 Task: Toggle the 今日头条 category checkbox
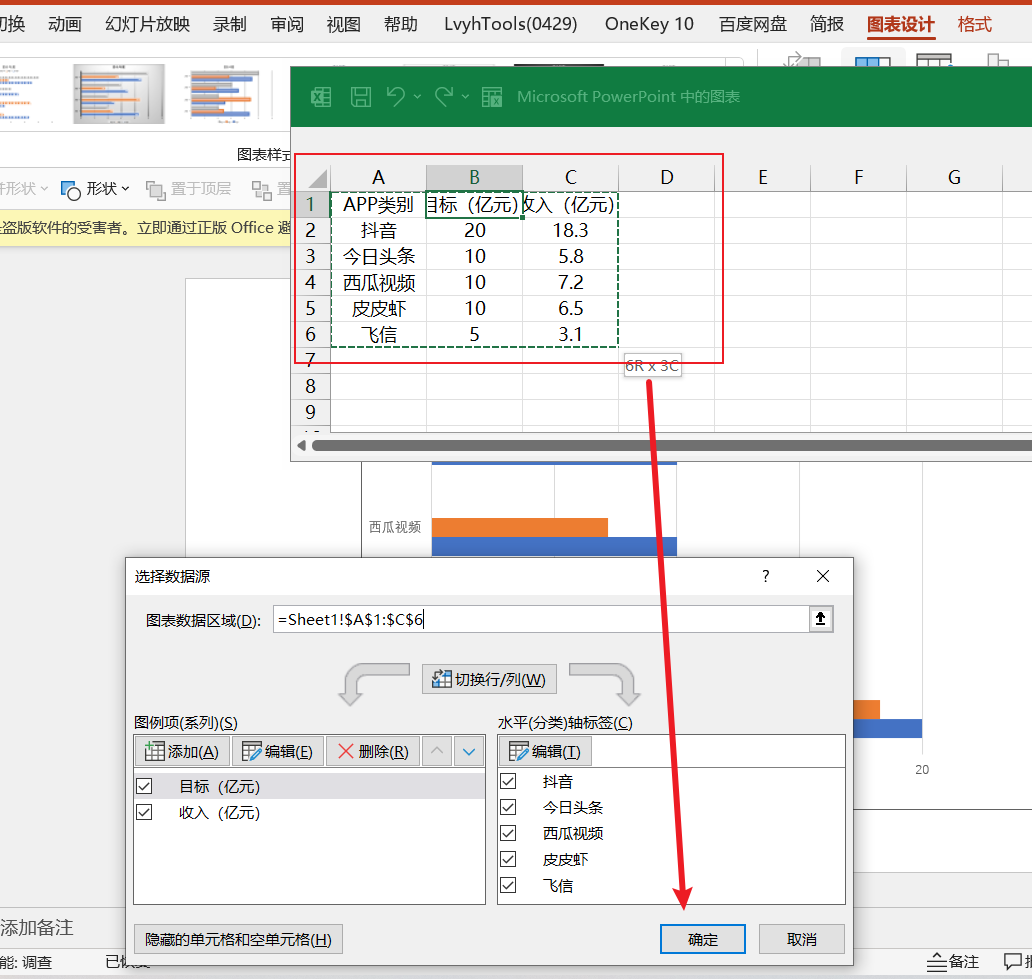(x=508, y=807)
